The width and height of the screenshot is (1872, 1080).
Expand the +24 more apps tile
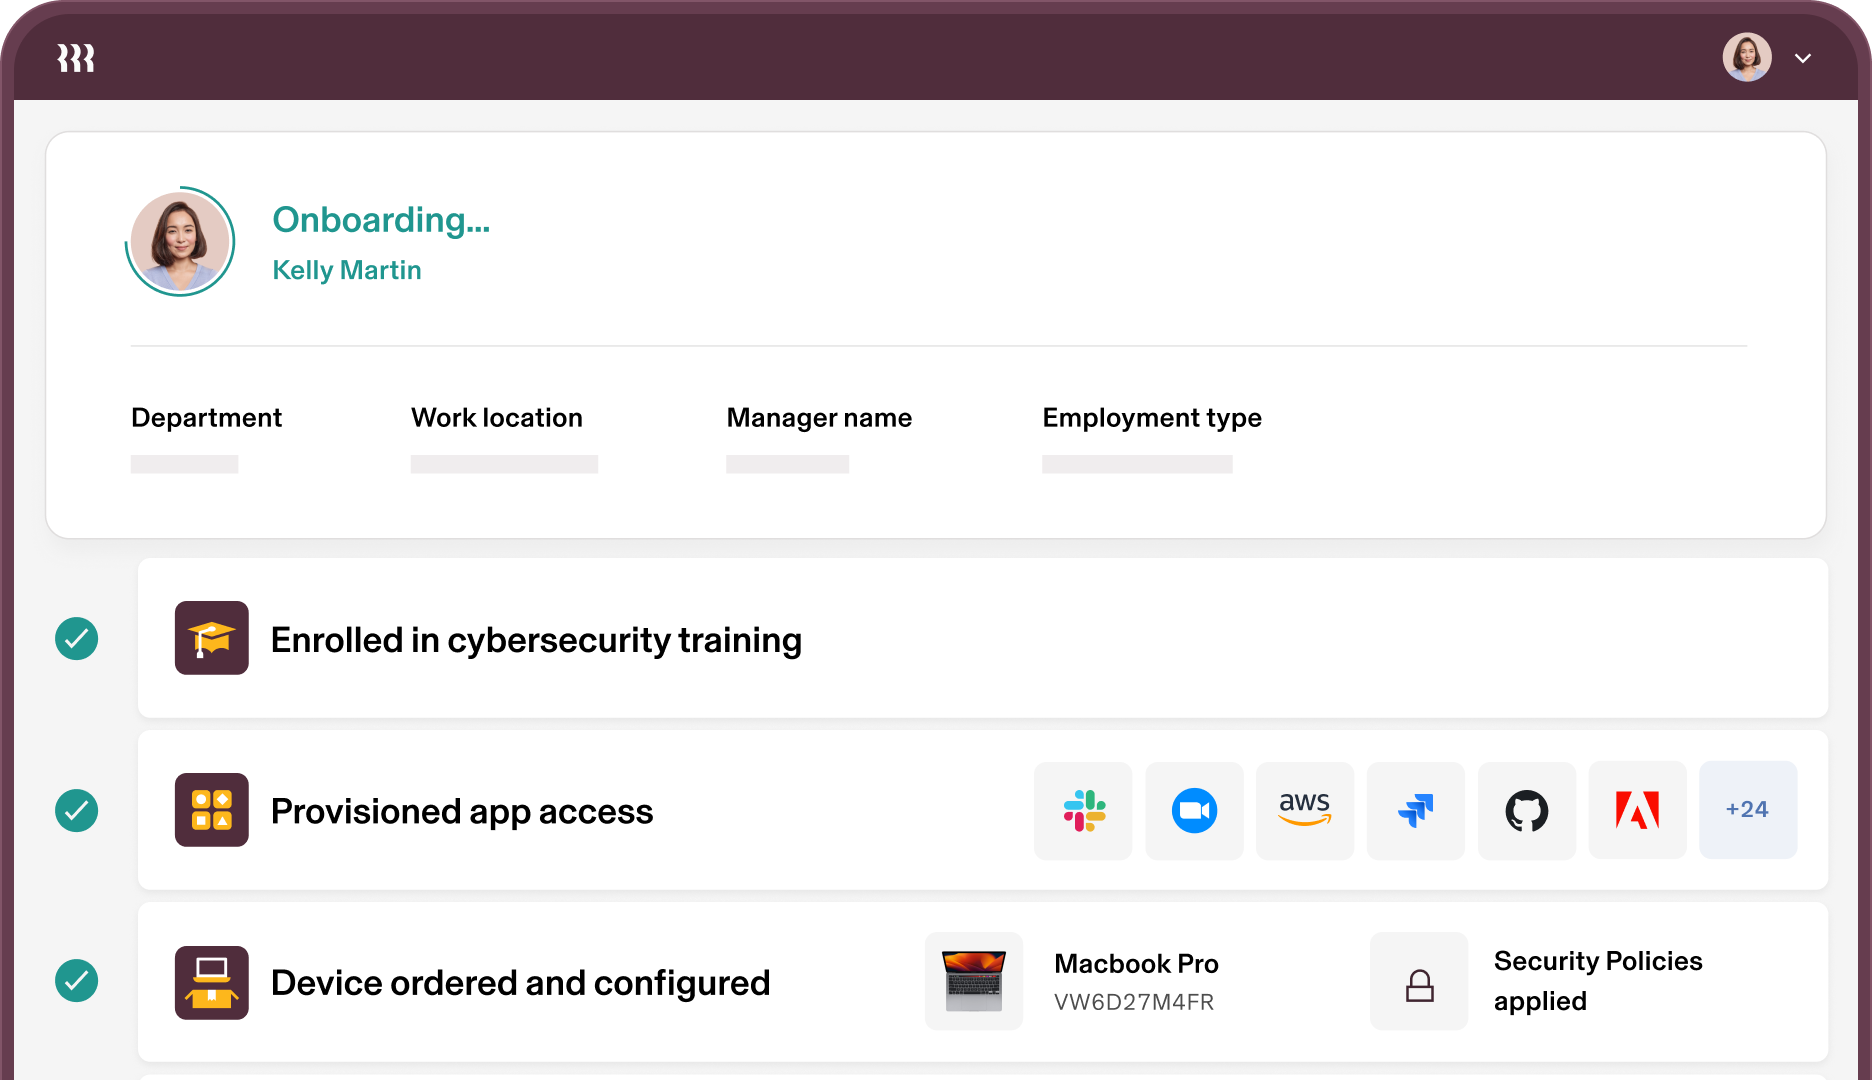point(1748,810)
